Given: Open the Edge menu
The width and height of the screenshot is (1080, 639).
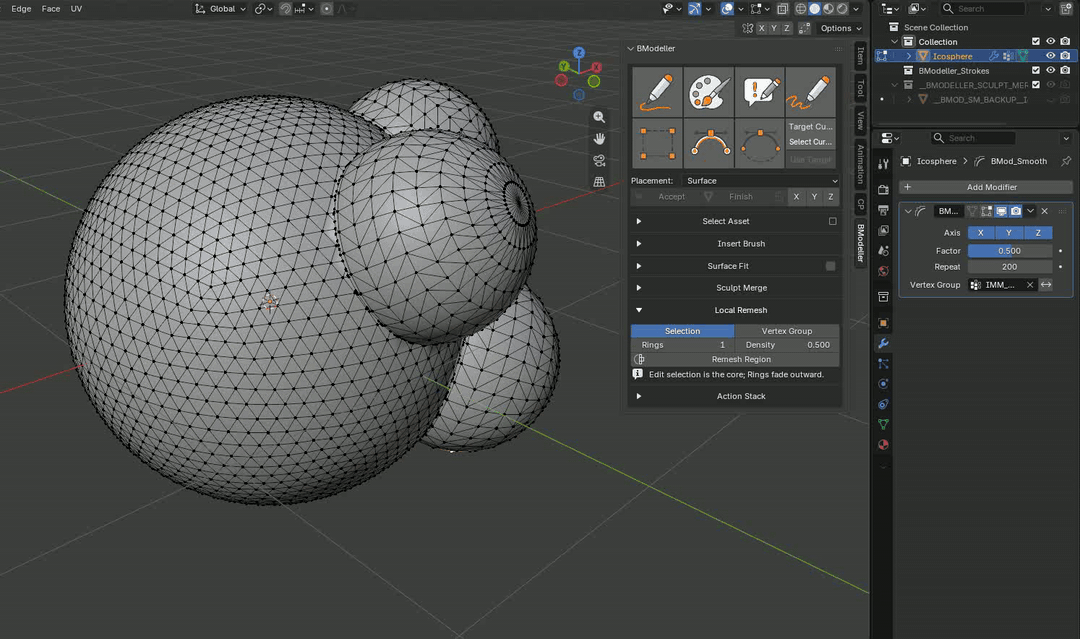Looking at the screenshot, I should click(21, 9).
